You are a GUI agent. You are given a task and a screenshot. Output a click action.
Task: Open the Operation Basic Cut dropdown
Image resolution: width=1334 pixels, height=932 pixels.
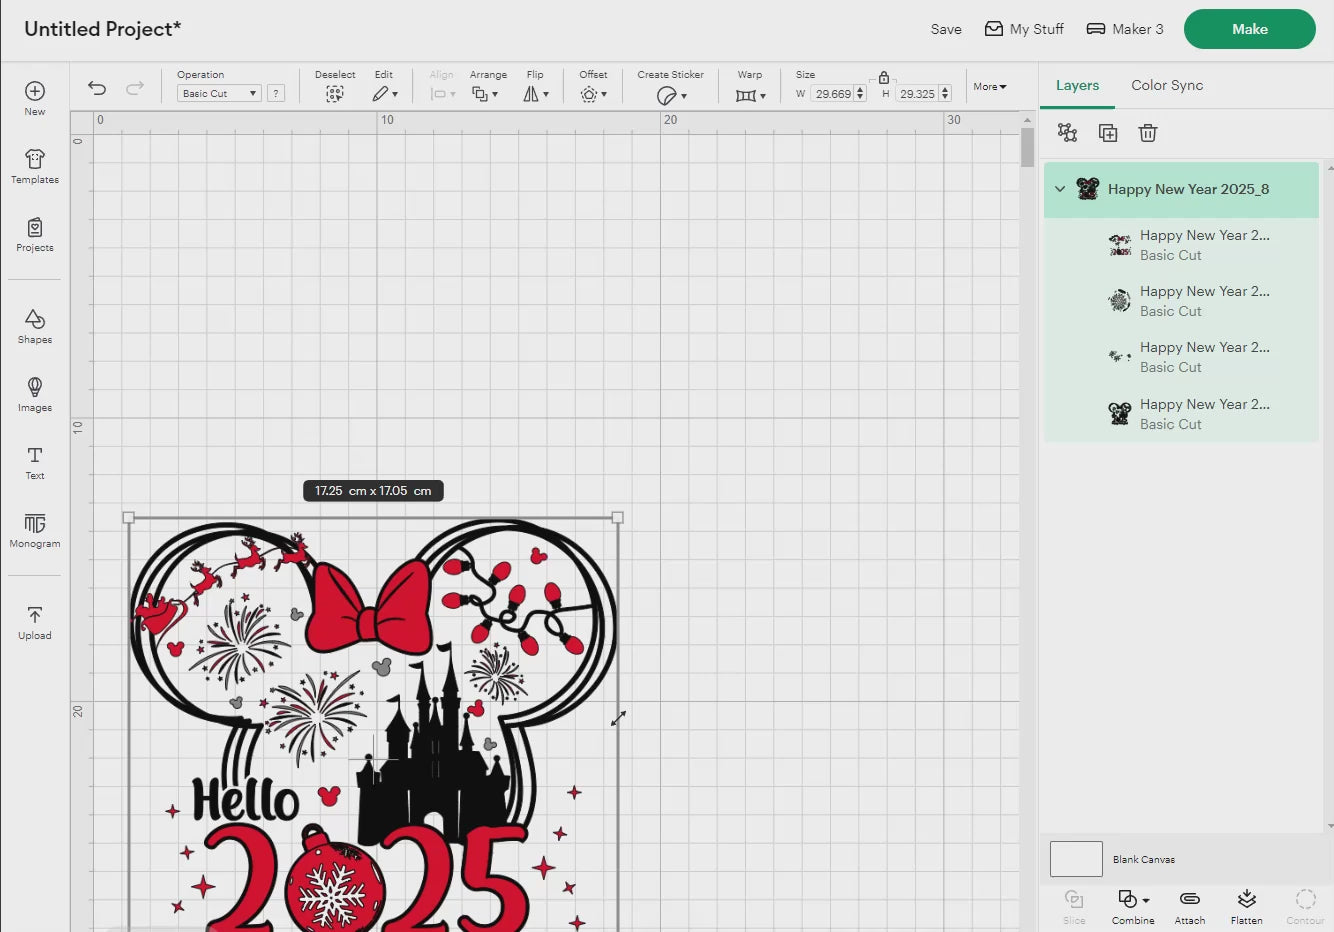click(219, 93)
